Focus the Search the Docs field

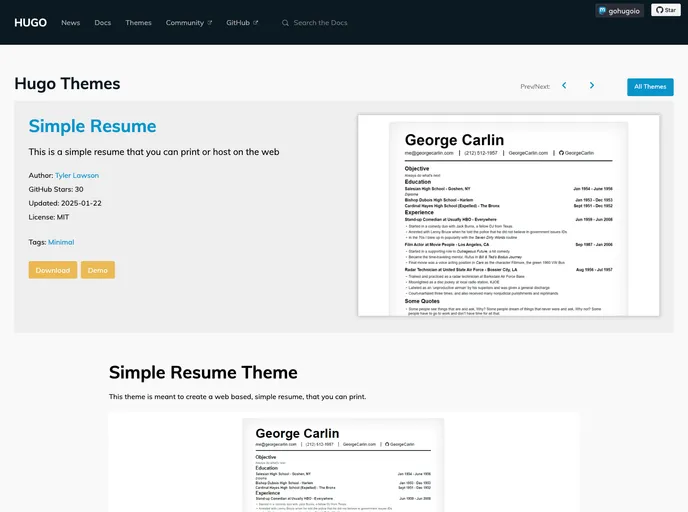(x=320, y=23)
